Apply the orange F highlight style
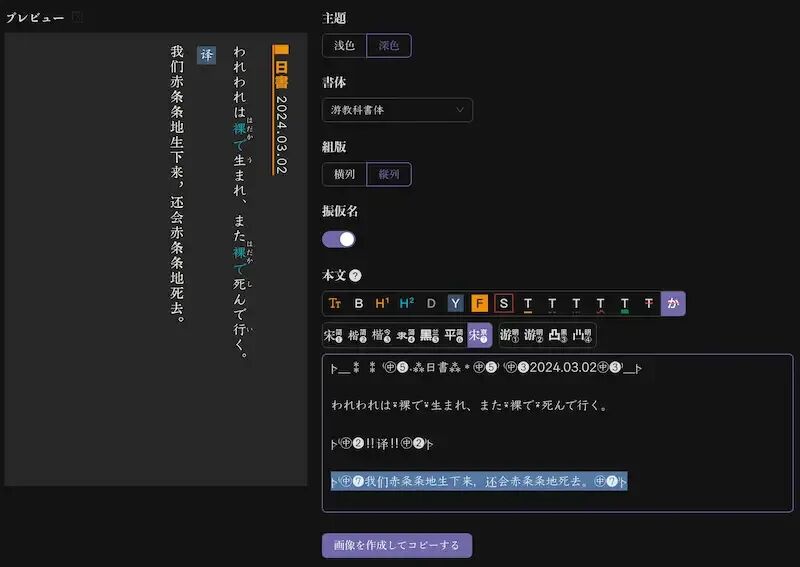This screenshot has width=800, height=567. (x=479, y=304)
